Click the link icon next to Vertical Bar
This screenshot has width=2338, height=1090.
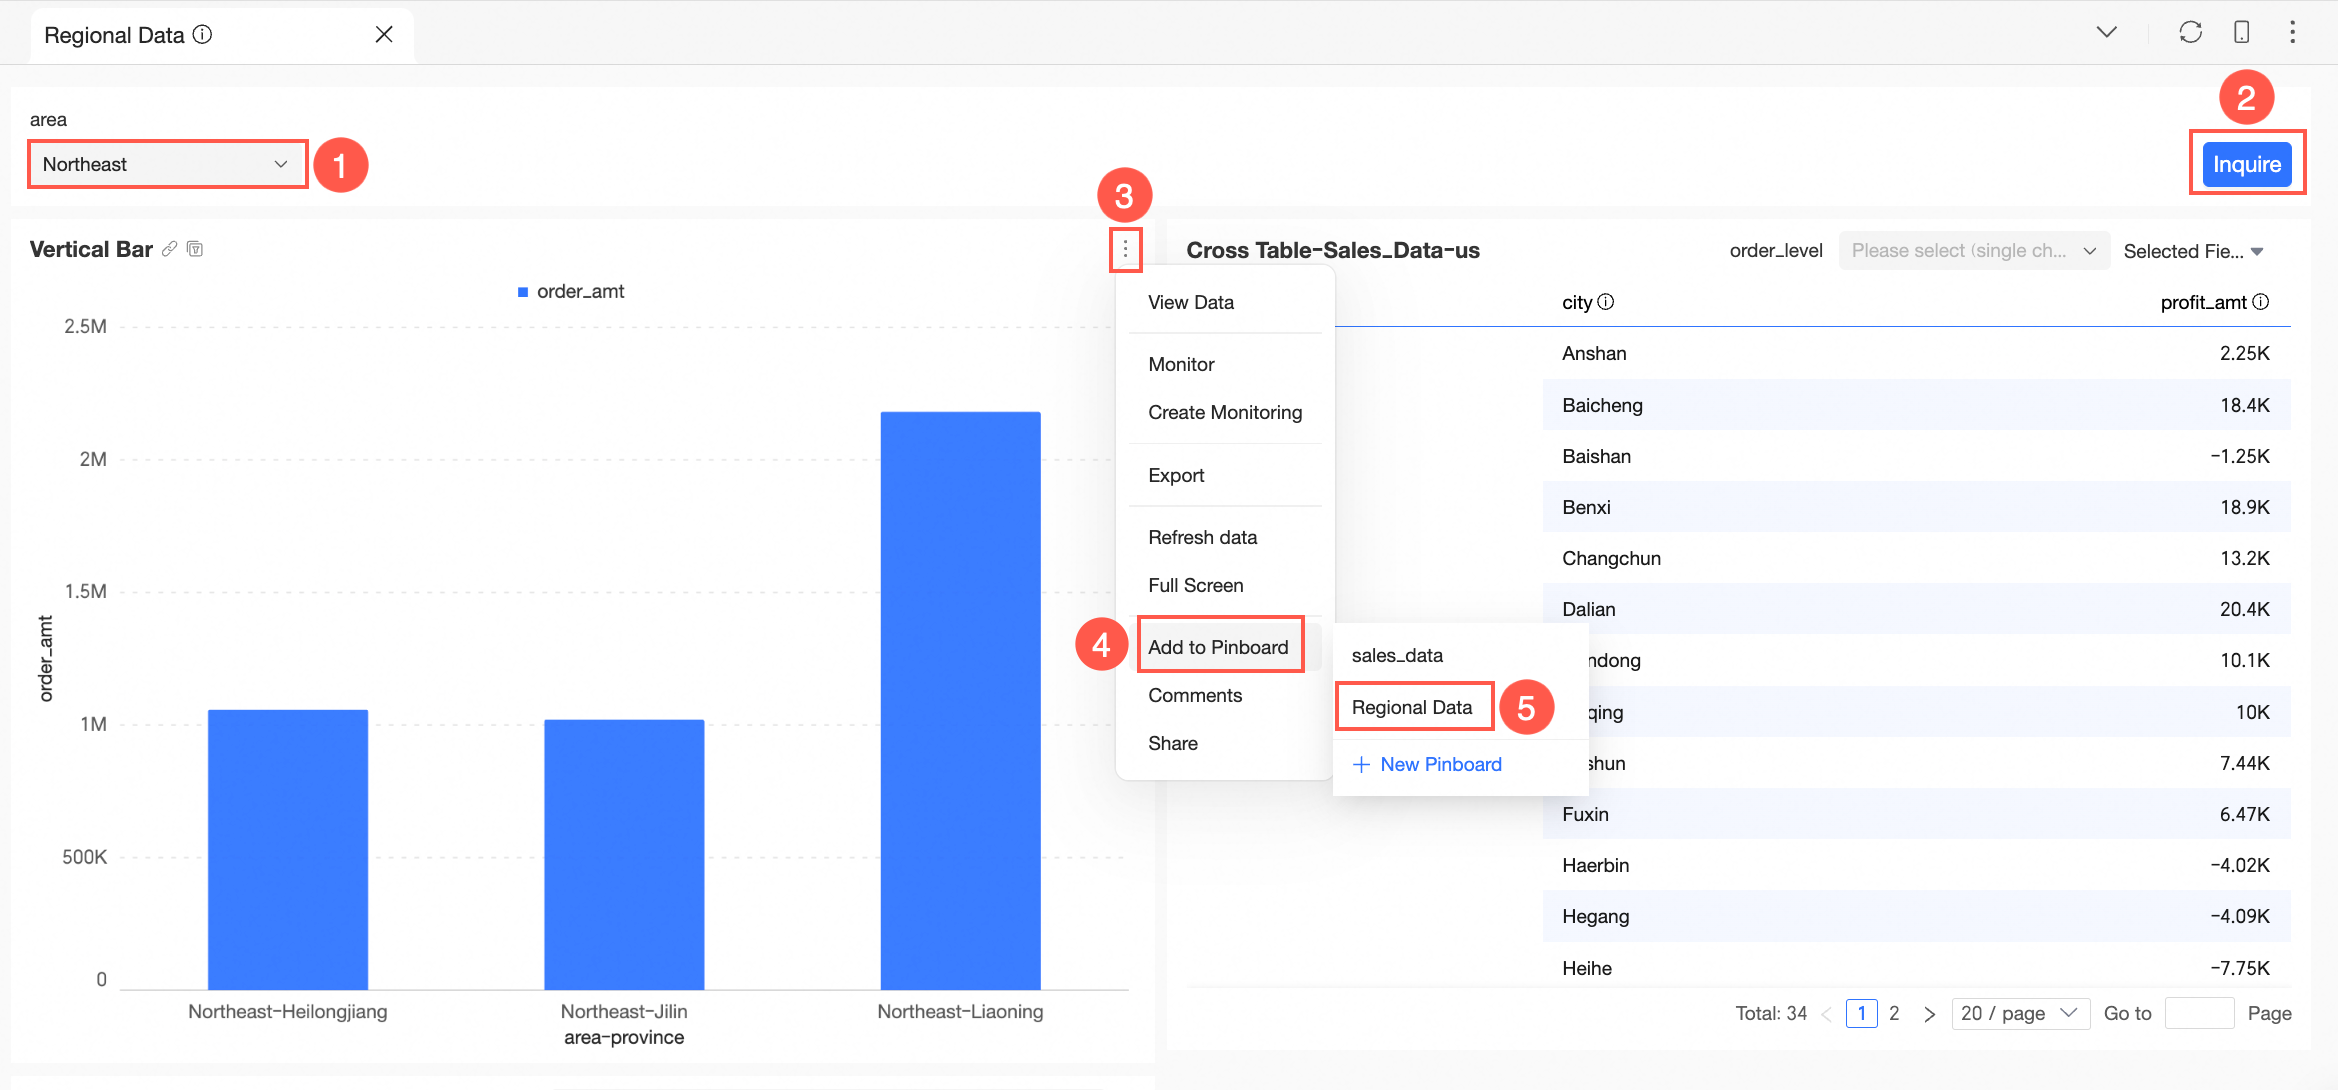click(x=170, y=249)
